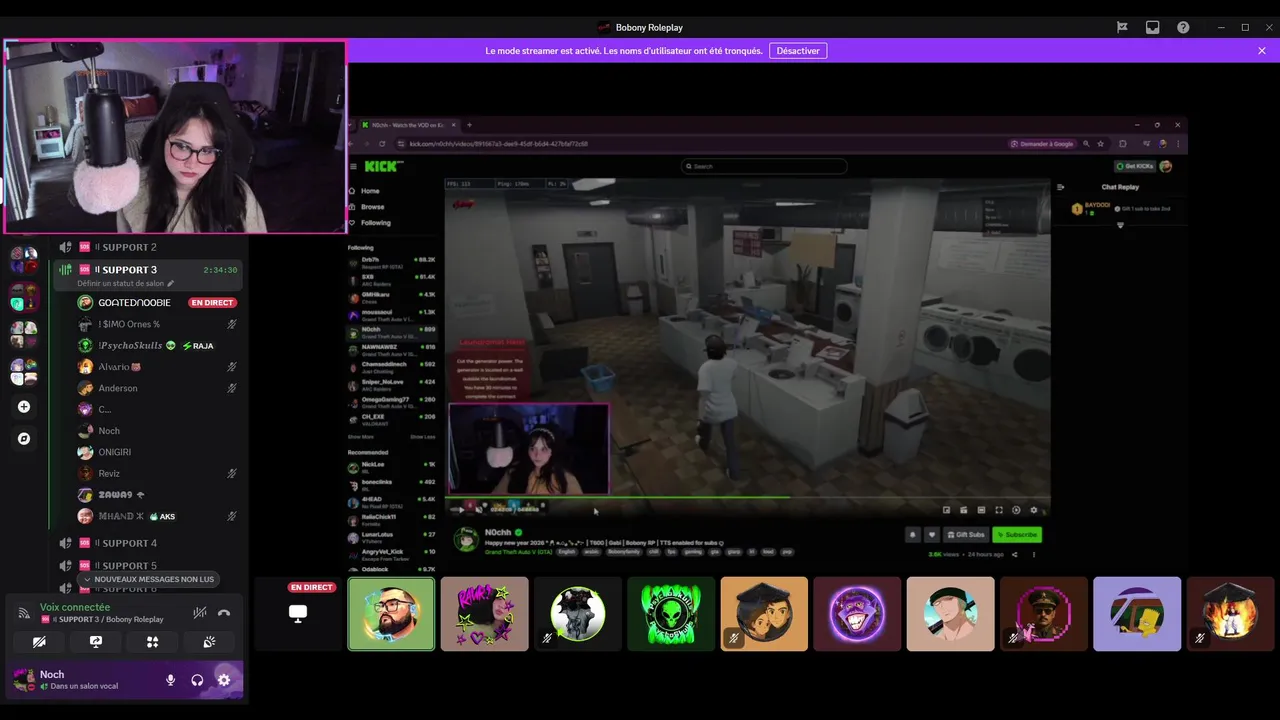Screen dimensions: 1280x720
Task: Toggle noise suppression icon in voice panel
Action: [200, 613]
